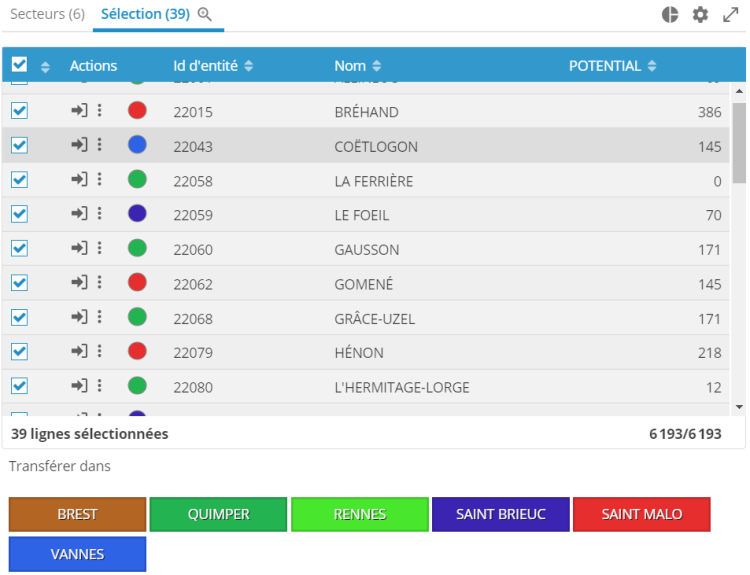Viewport: 750px width, 575px height.
Task: Open the three-dot menu for GOMENÉ
Action: [99, 283]
